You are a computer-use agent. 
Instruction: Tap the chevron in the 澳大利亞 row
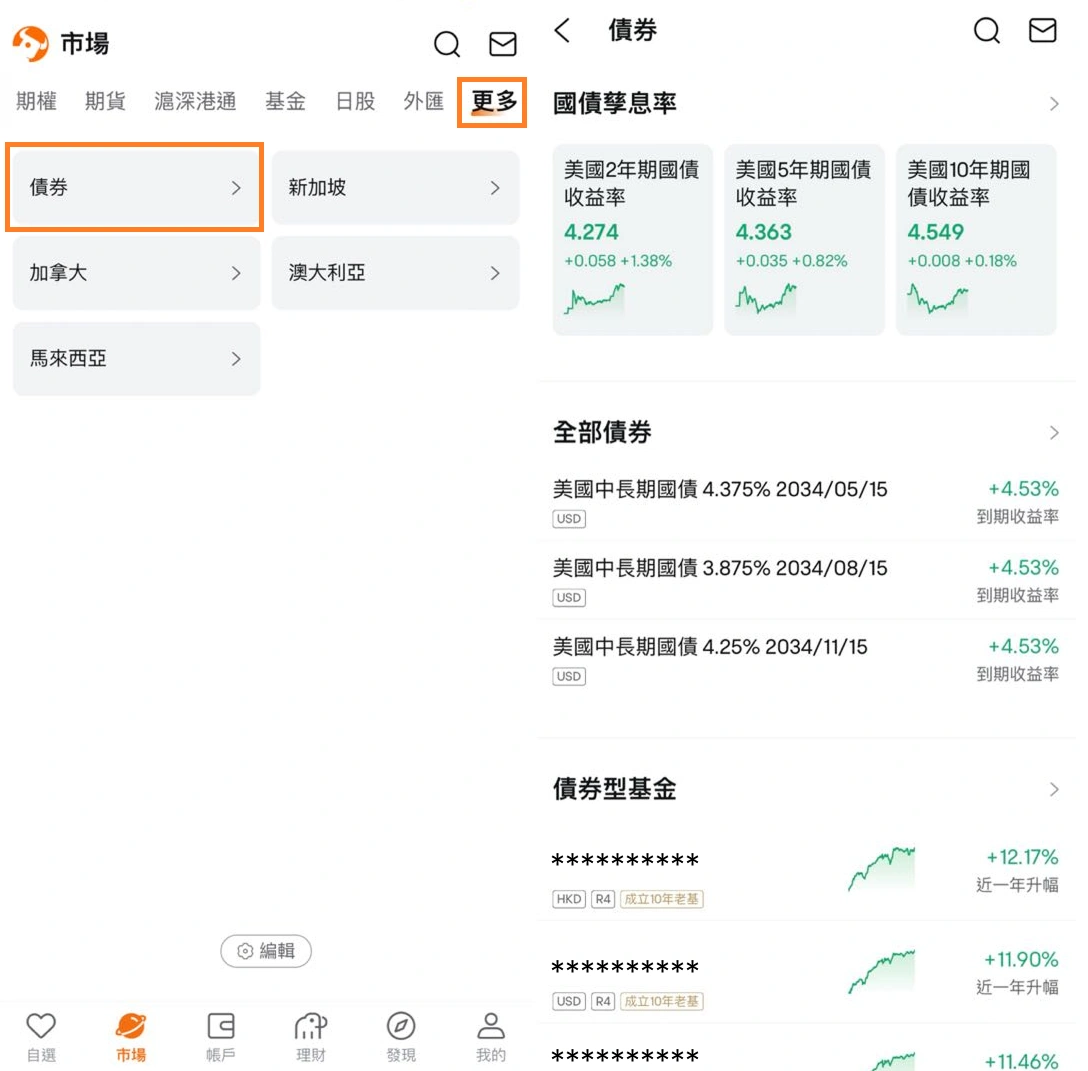(x=495, y=273)
